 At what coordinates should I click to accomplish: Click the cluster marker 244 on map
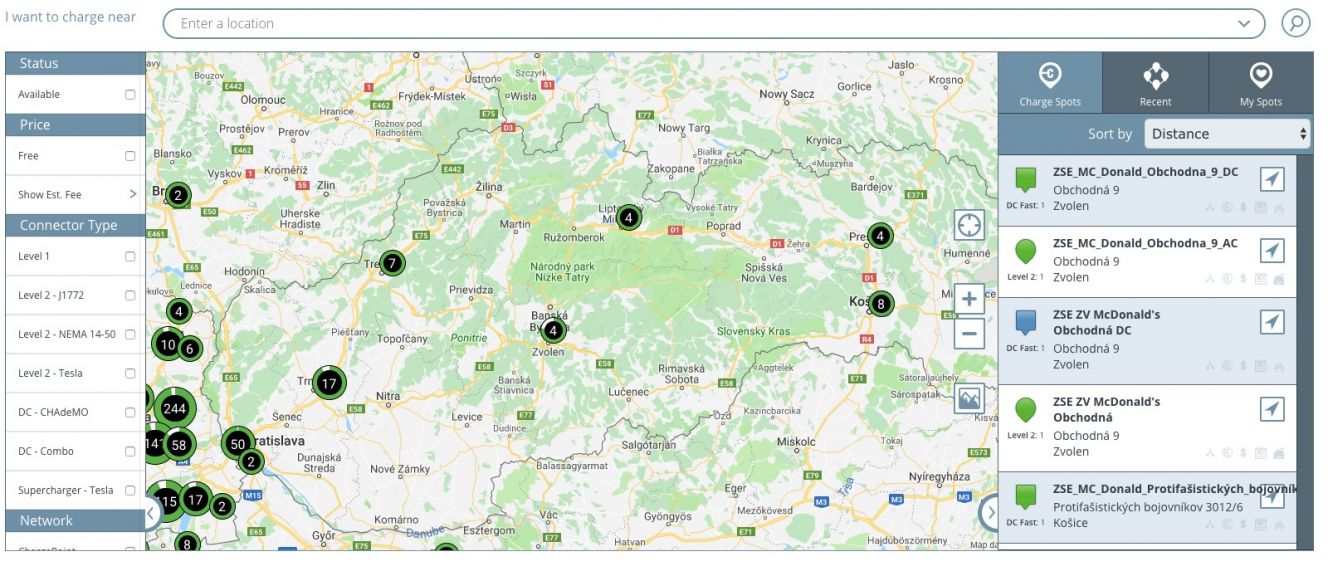point(175,408)
